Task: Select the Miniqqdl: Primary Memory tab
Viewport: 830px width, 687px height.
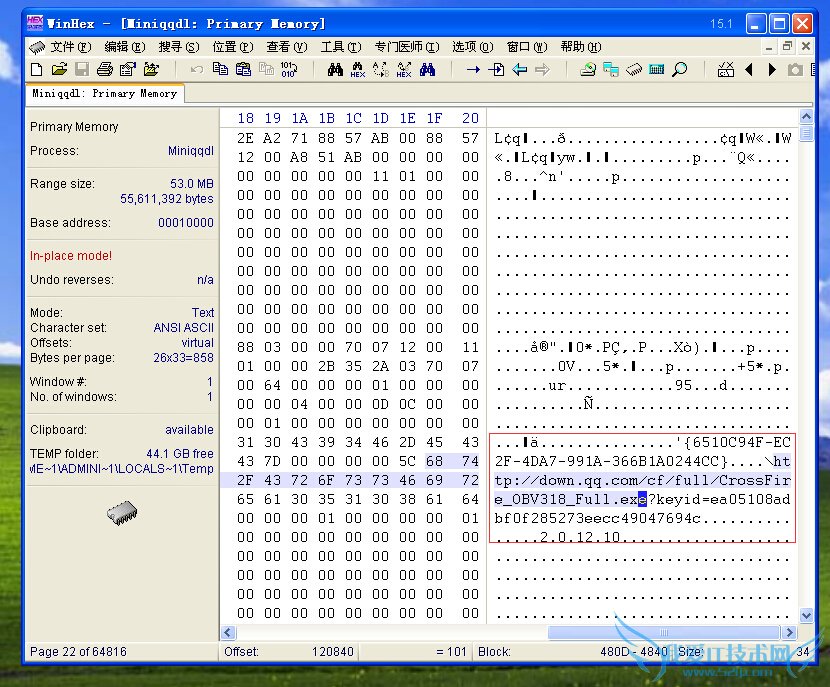Action: pos(104,93)
